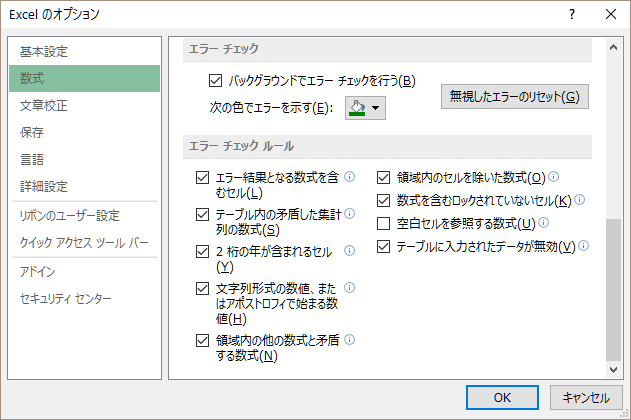Click info icon beside エラー結果となる数式を含むセル(L)
631x420 pixels.
pyautogui.click(x=350, y=177)
